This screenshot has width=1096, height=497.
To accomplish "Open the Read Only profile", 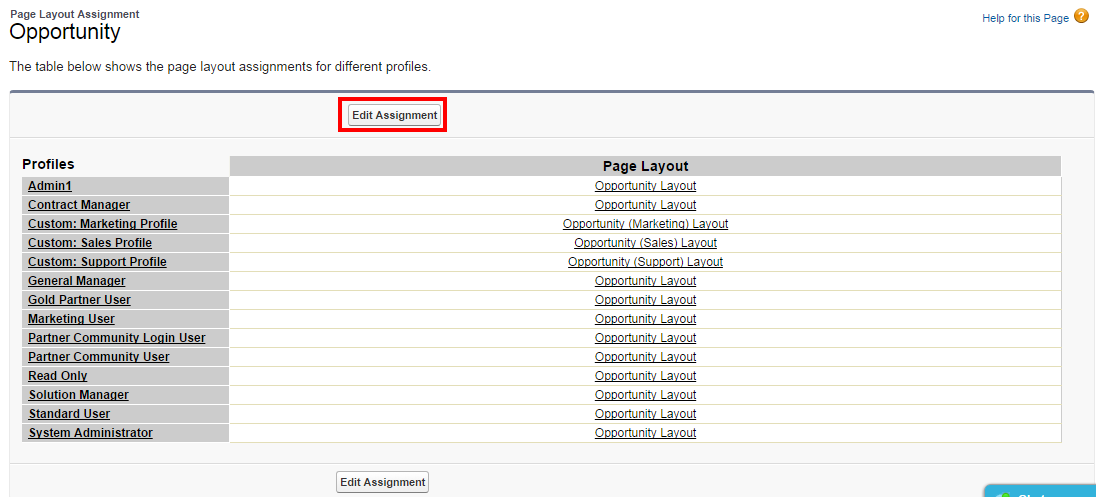I will point(58,376).
